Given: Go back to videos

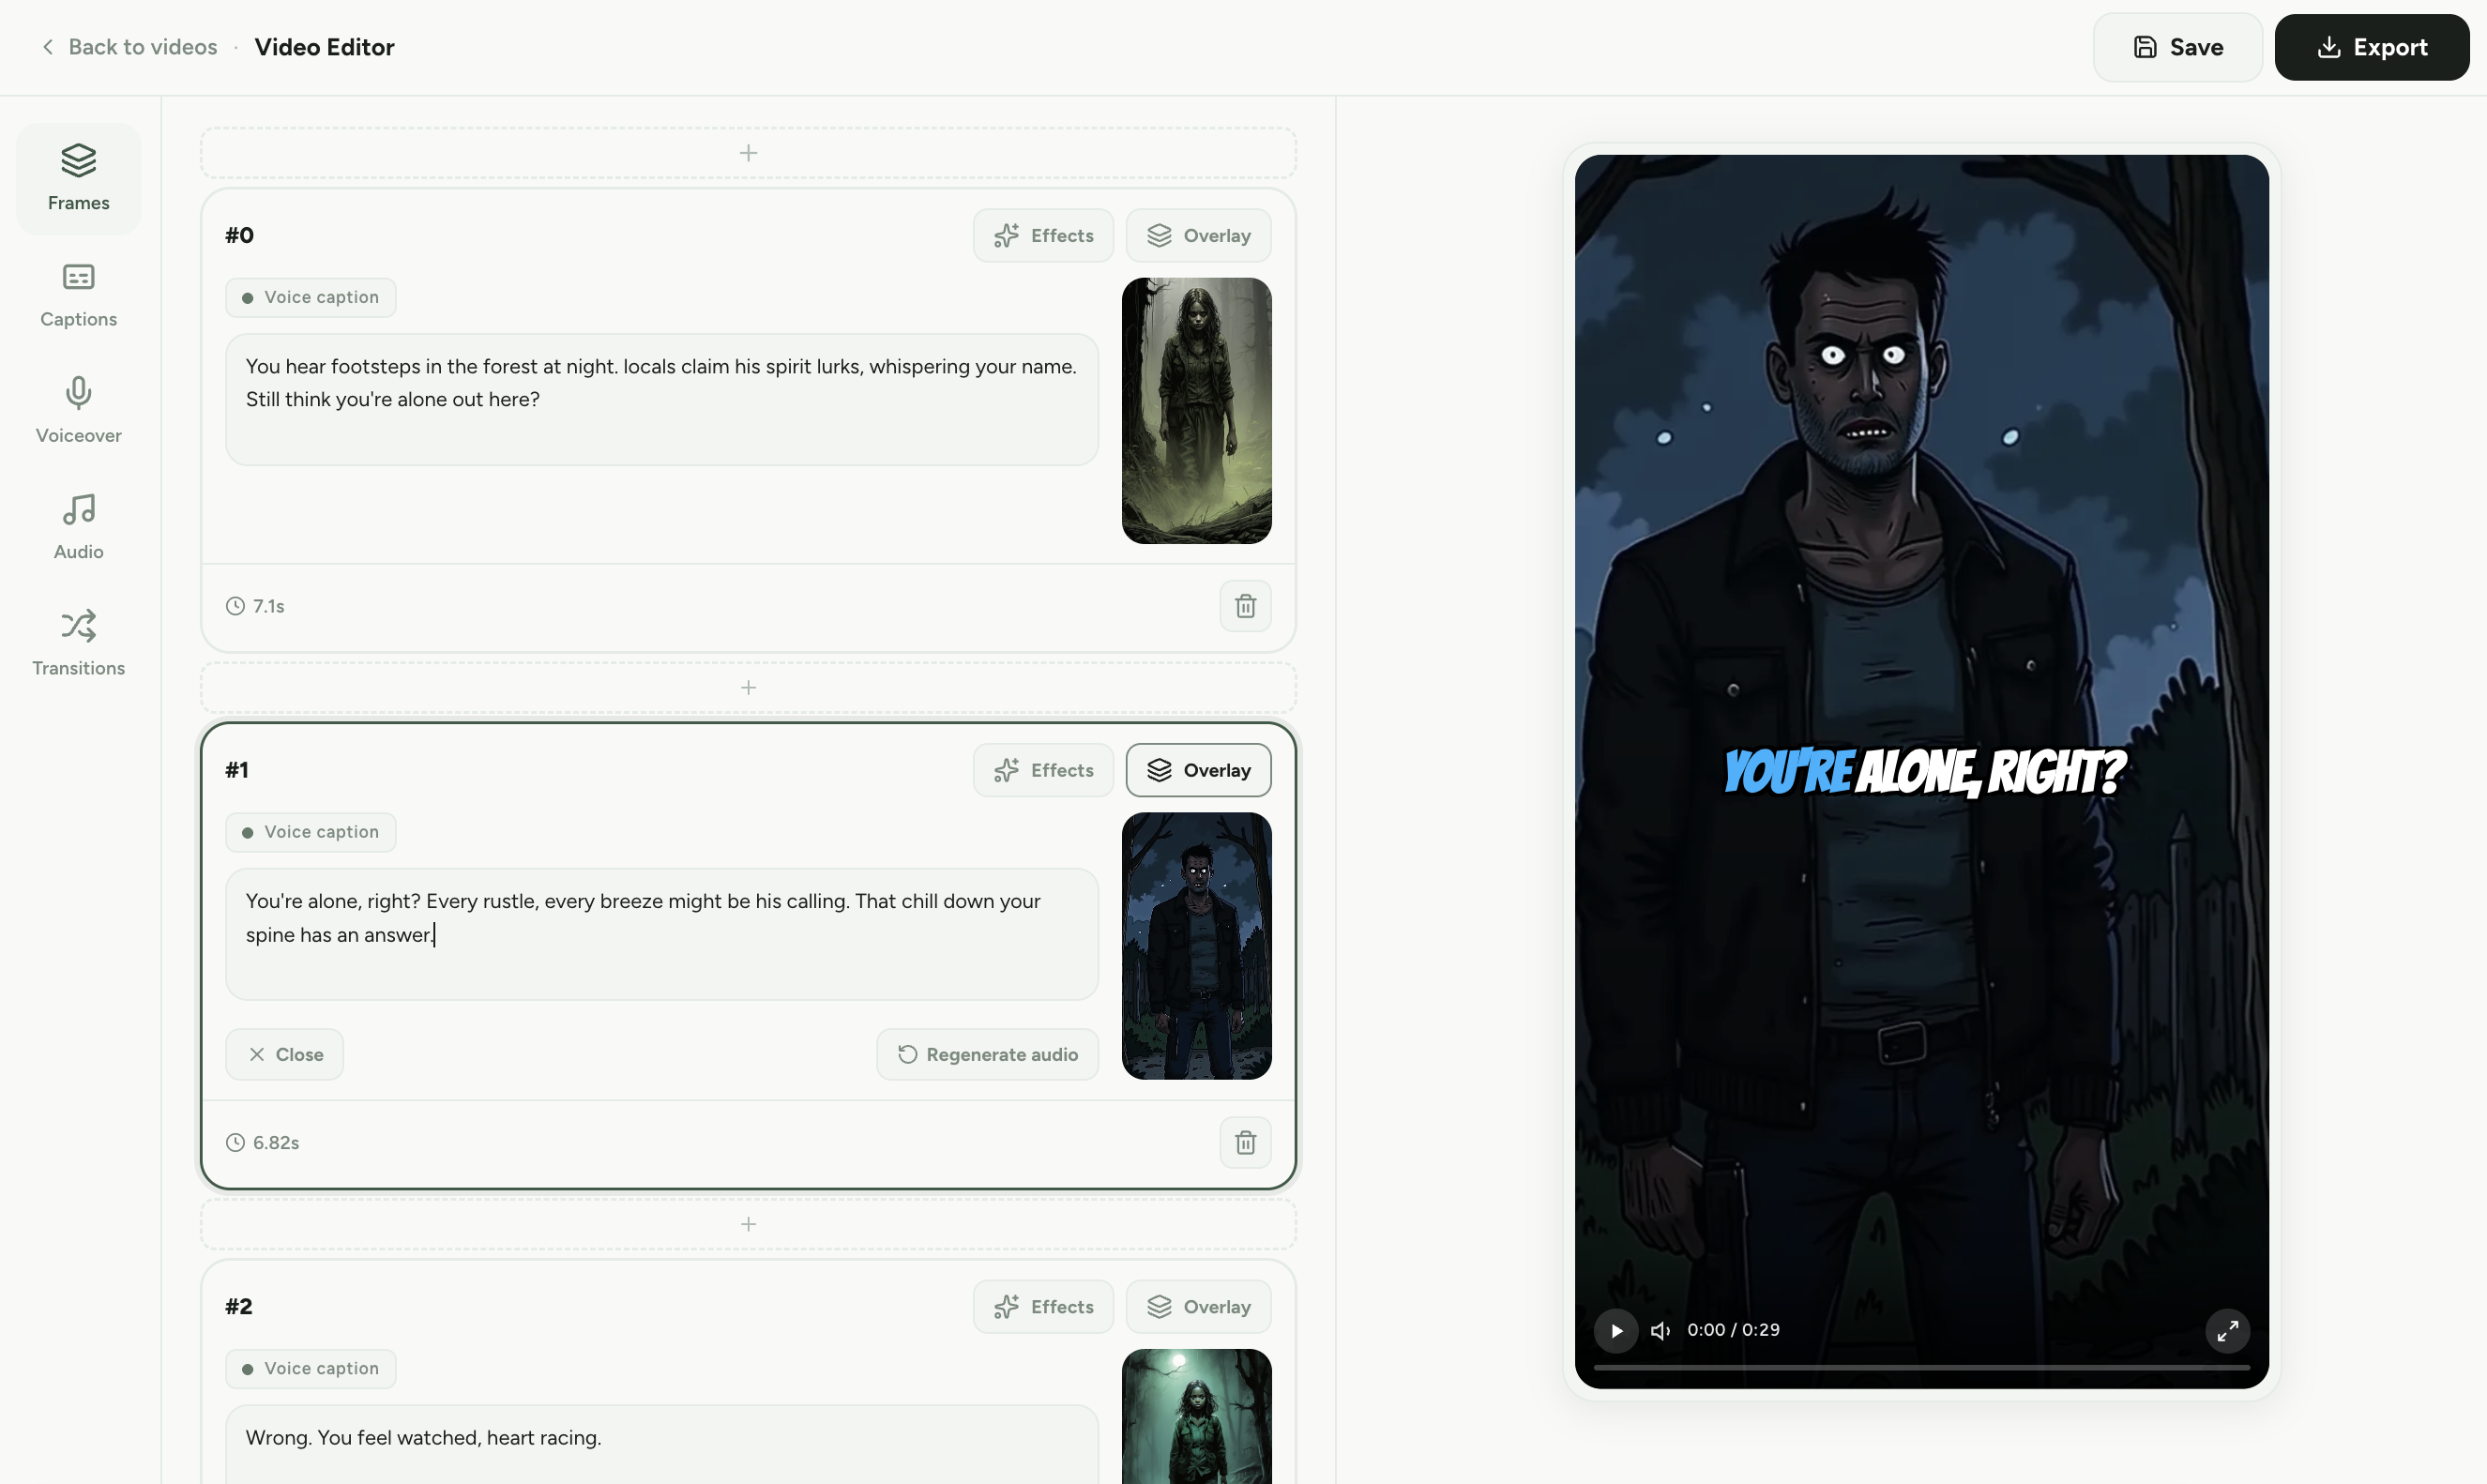Looking at the screenshot, I should [x=129, y=47].
